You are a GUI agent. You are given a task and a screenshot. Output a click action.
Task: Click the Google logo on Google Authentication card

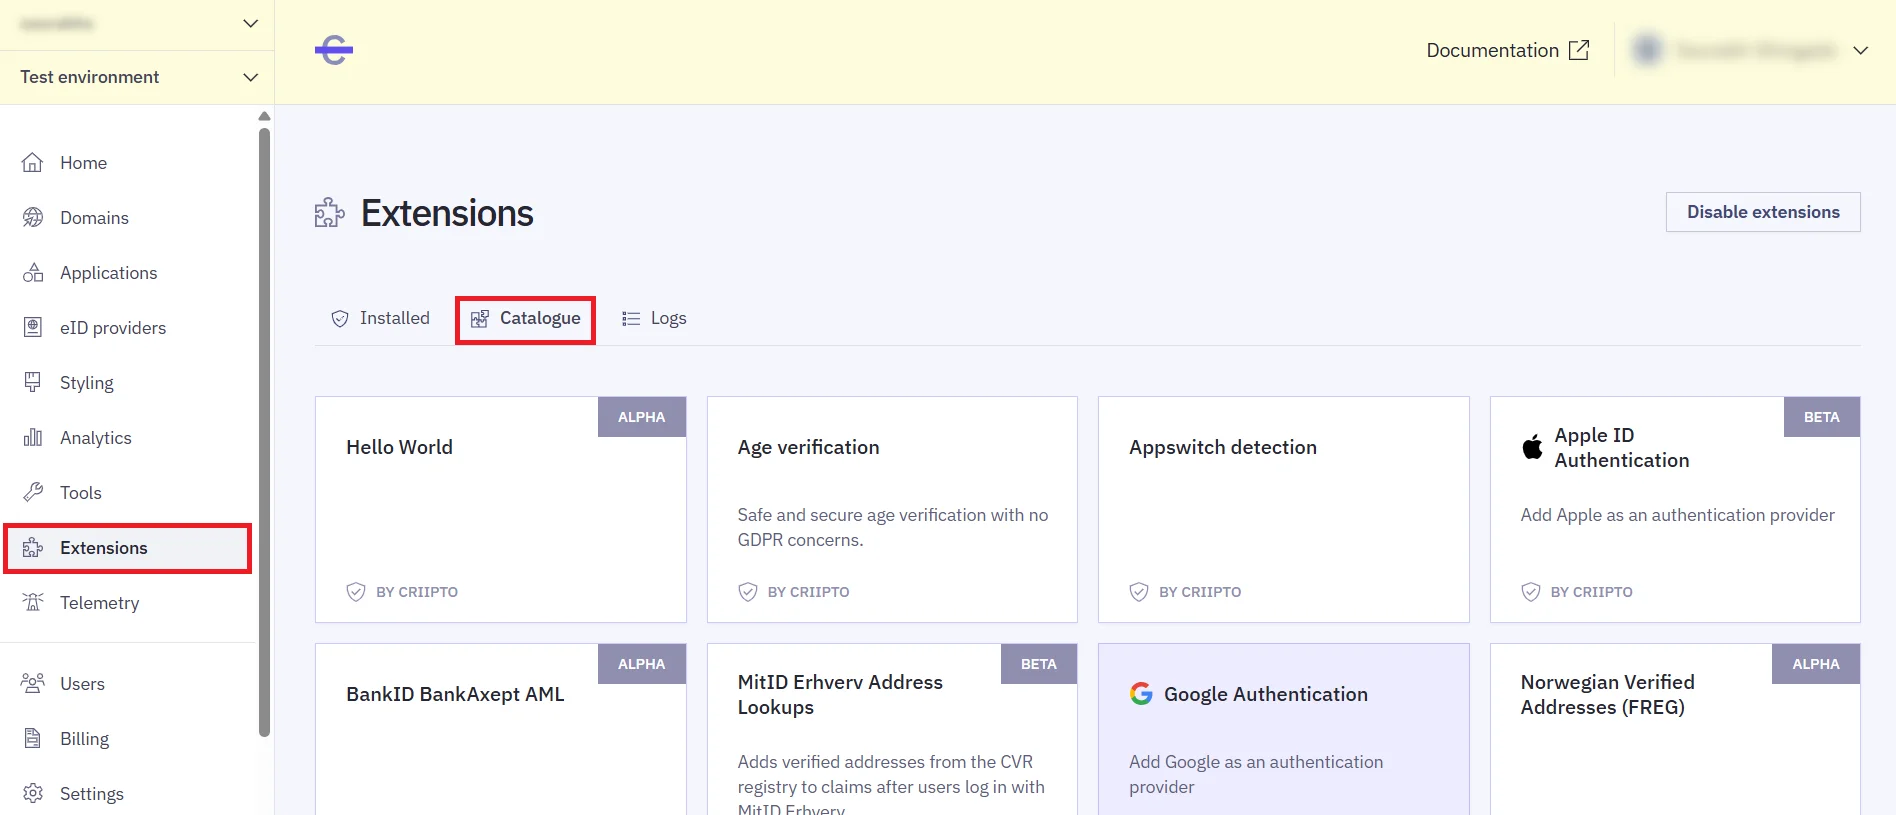[x=1141, y=694]
